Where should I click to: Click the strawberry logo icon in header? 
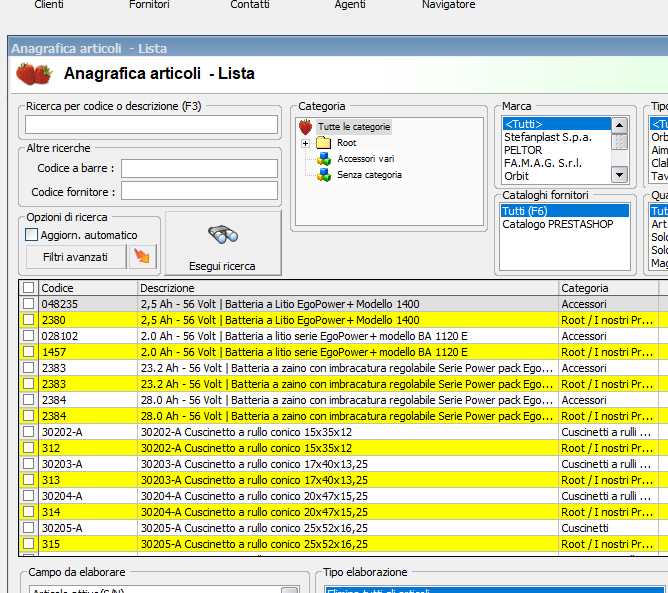click(x=35, y=73)
